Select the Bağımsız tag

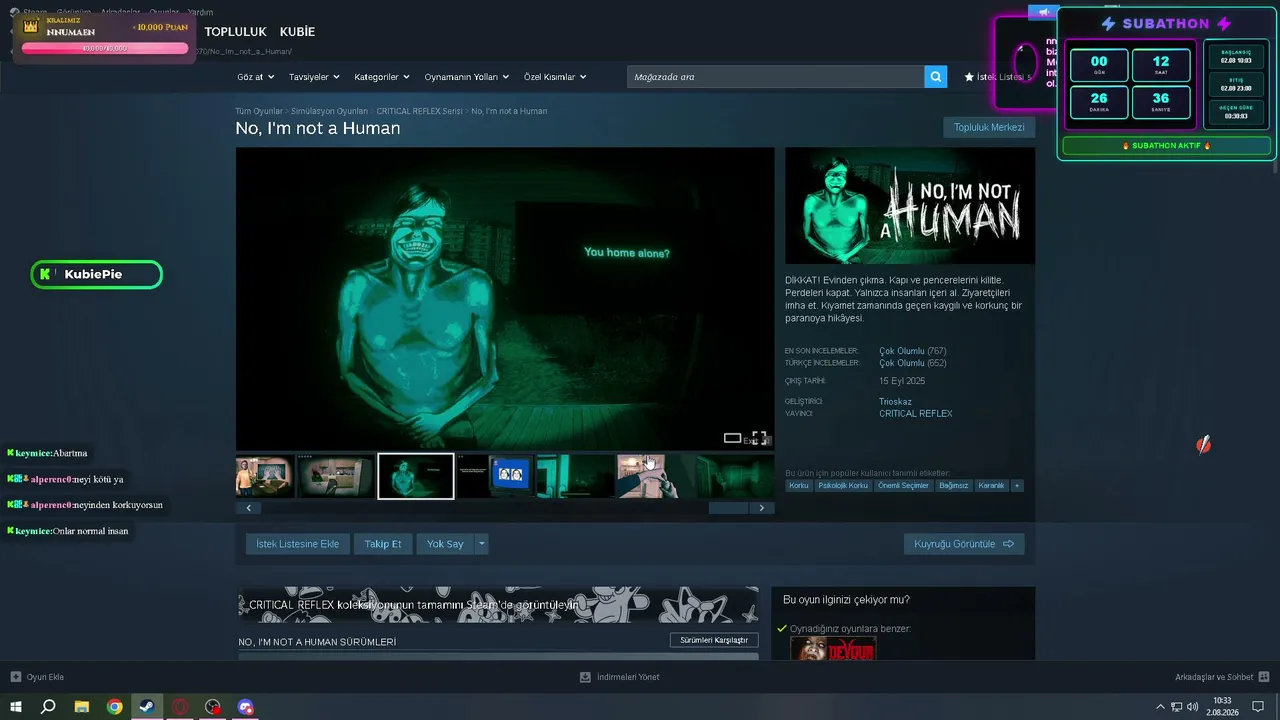tap(954, 486)
